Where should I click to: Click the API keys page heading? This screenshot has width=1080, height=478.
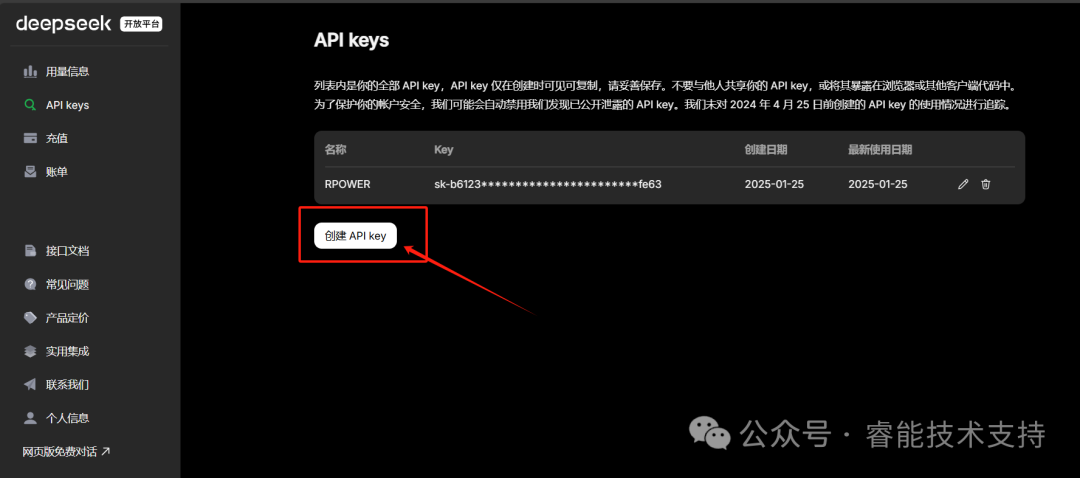(x=351, y=40)
